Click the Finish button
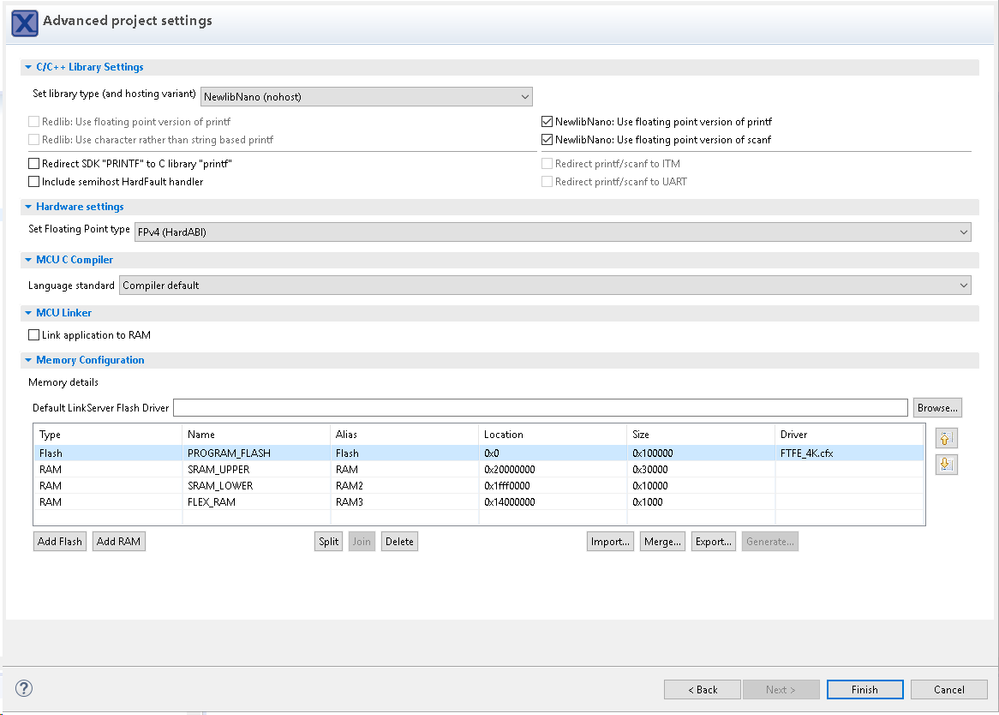 pyautogui.click(x=864, y=689)
